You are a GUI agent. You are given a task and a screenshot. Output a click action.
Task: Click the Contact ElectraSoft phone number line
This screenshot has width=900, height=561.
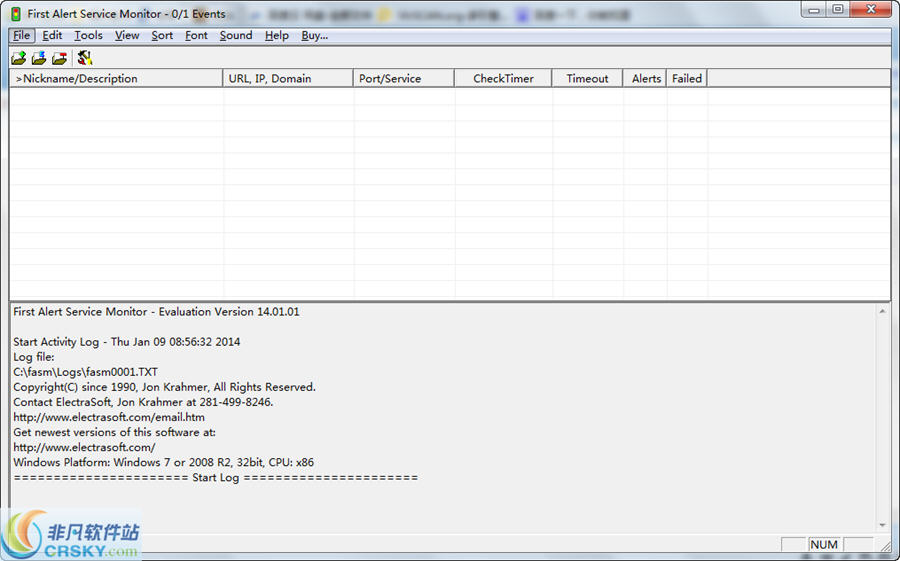143,402
